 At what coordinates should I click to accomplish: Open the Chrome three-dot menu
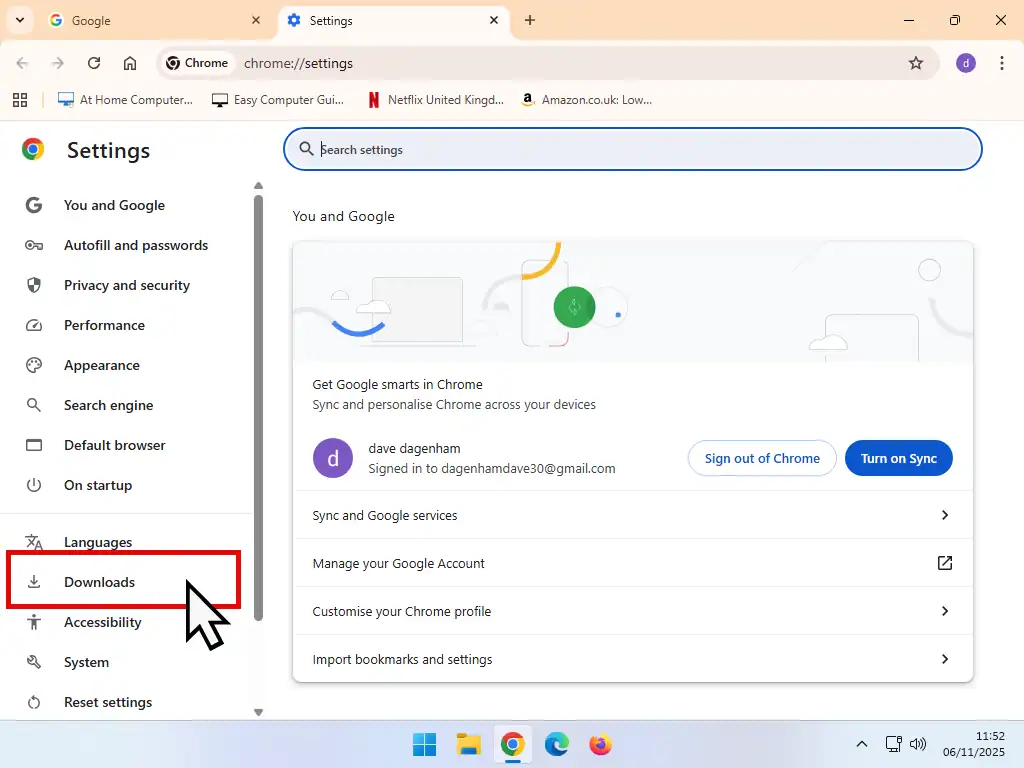click(x=1003, y=62)
